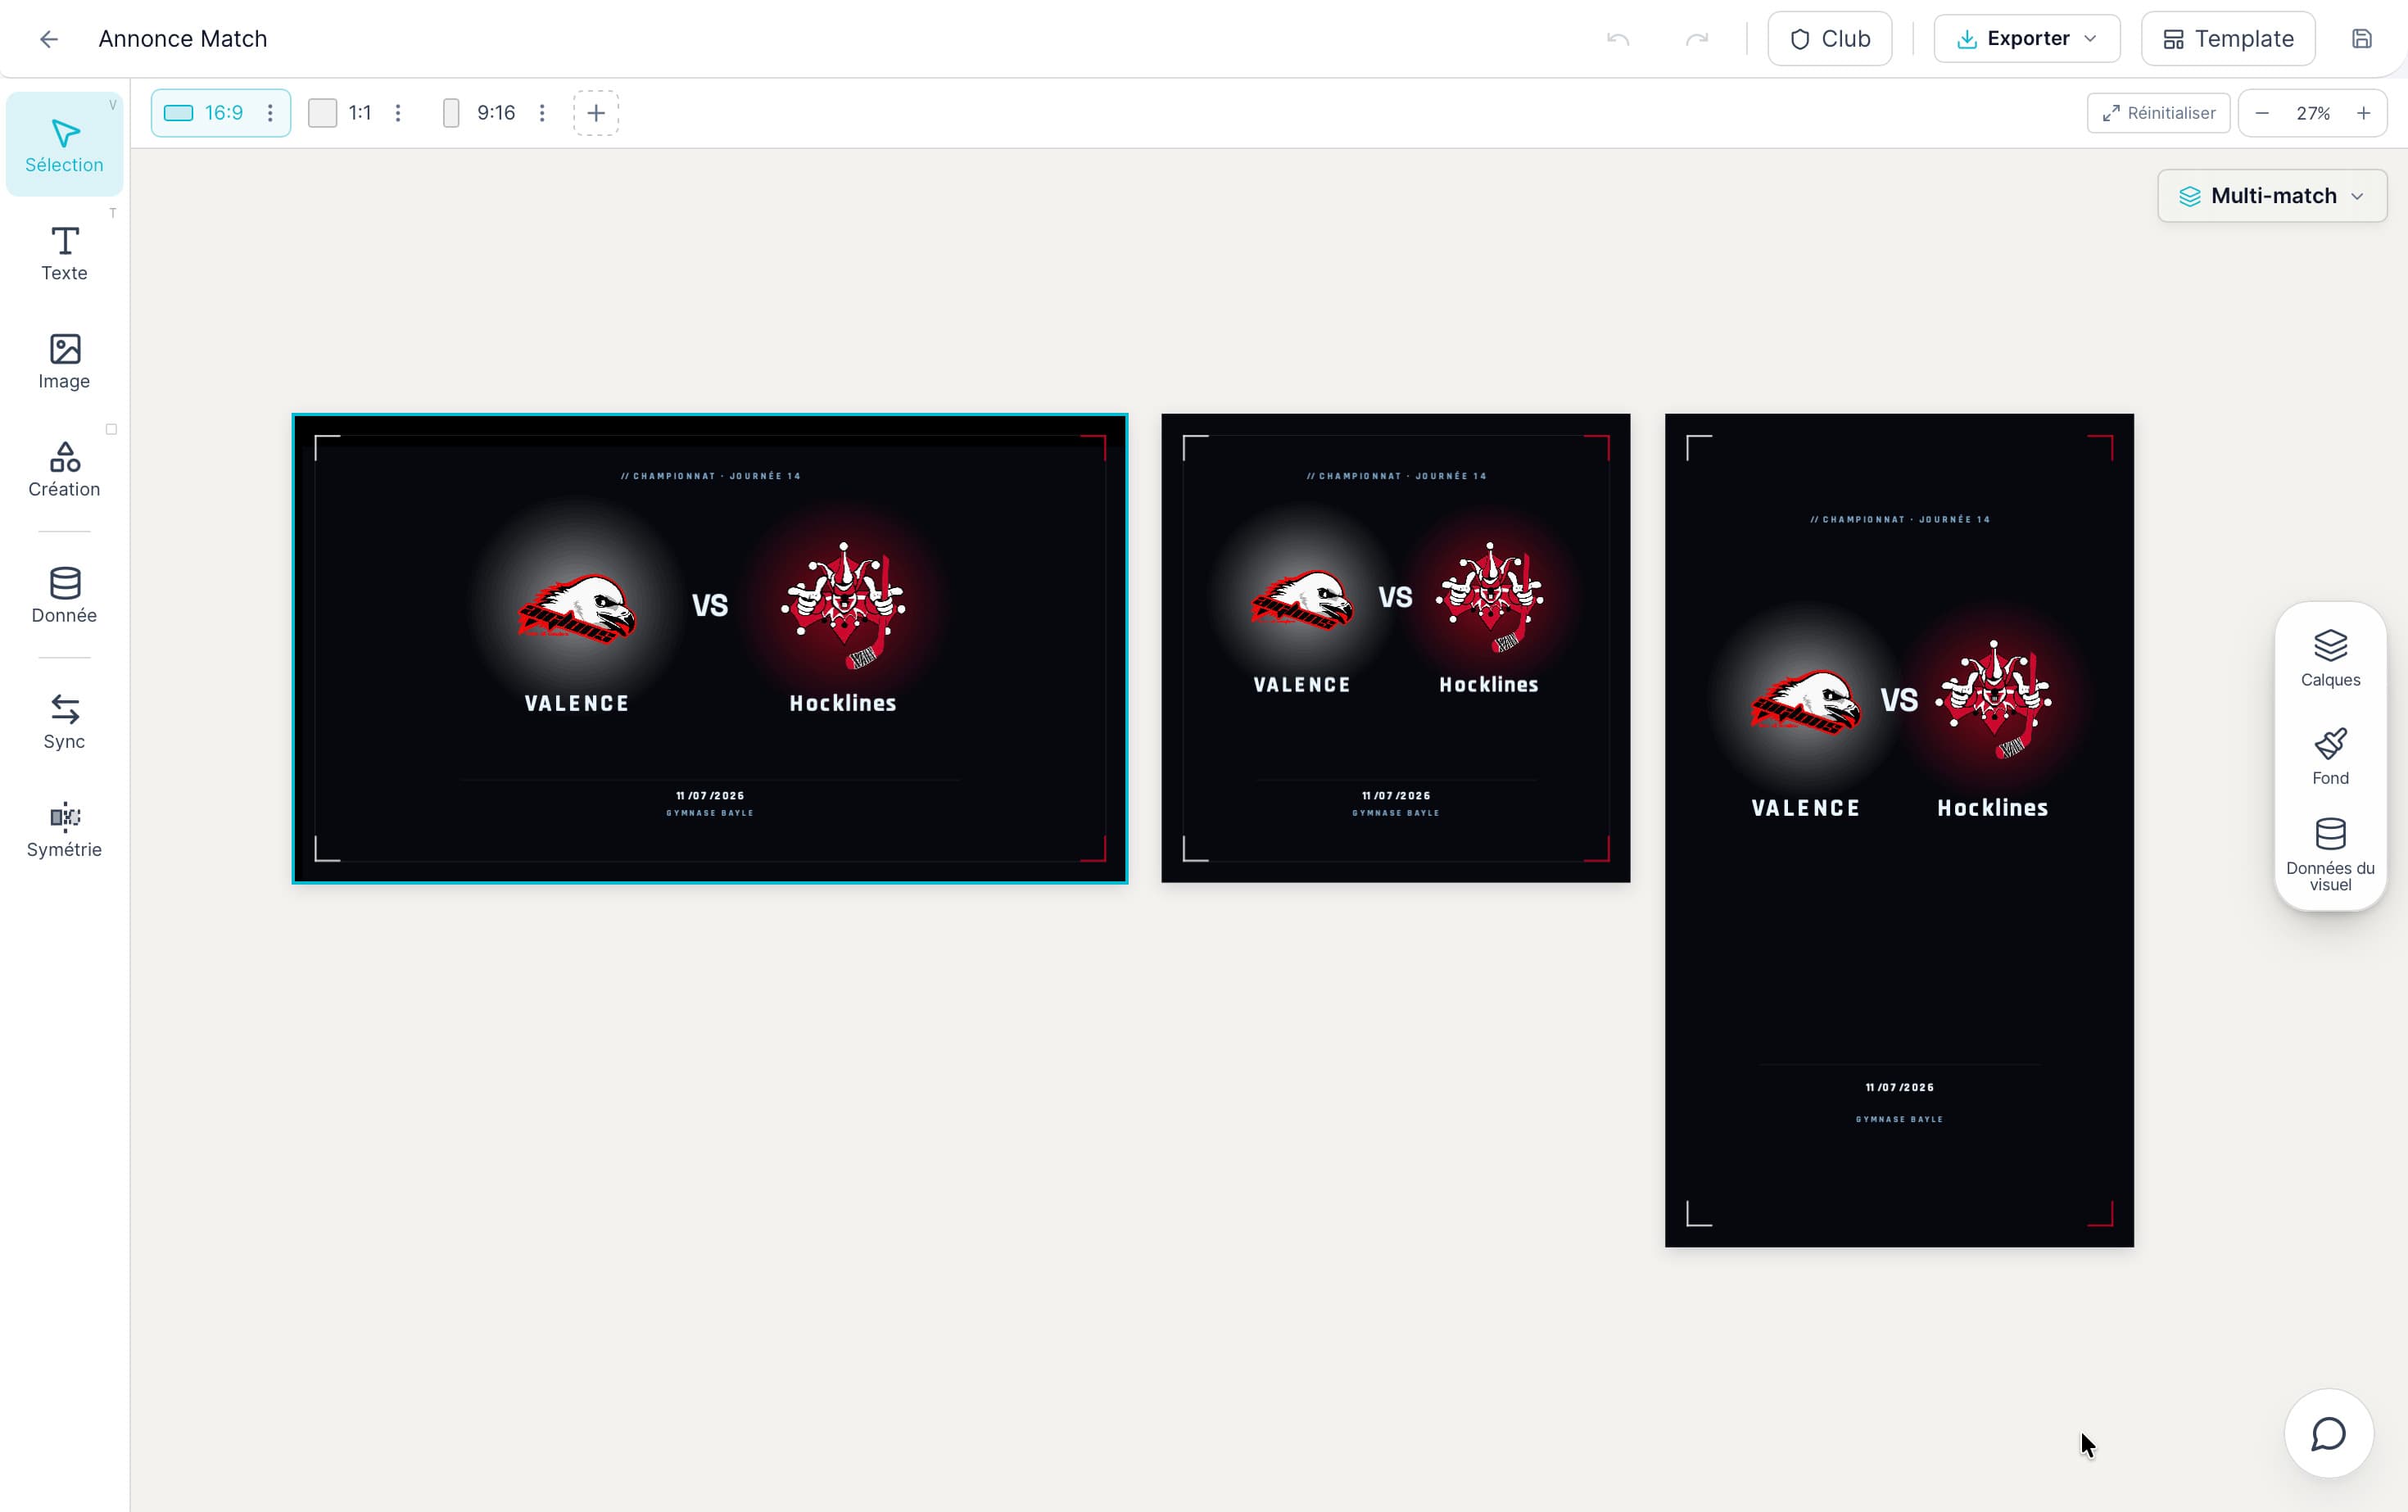Open the Template button
Viewport: 2408px width, 1512px height.
pyautogui.click(x=2228, y=39)
